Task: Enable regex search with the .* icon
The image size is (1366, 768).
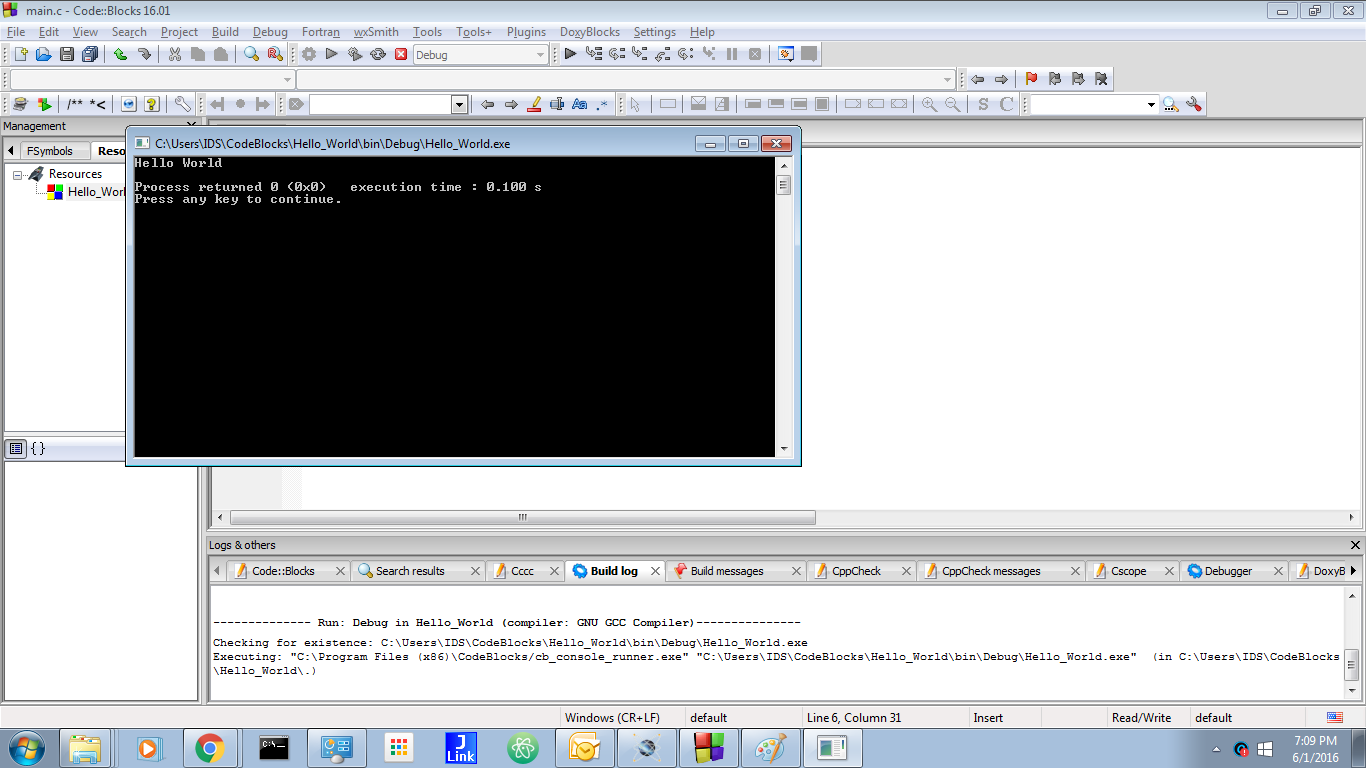Action: (x=601, y=103)
